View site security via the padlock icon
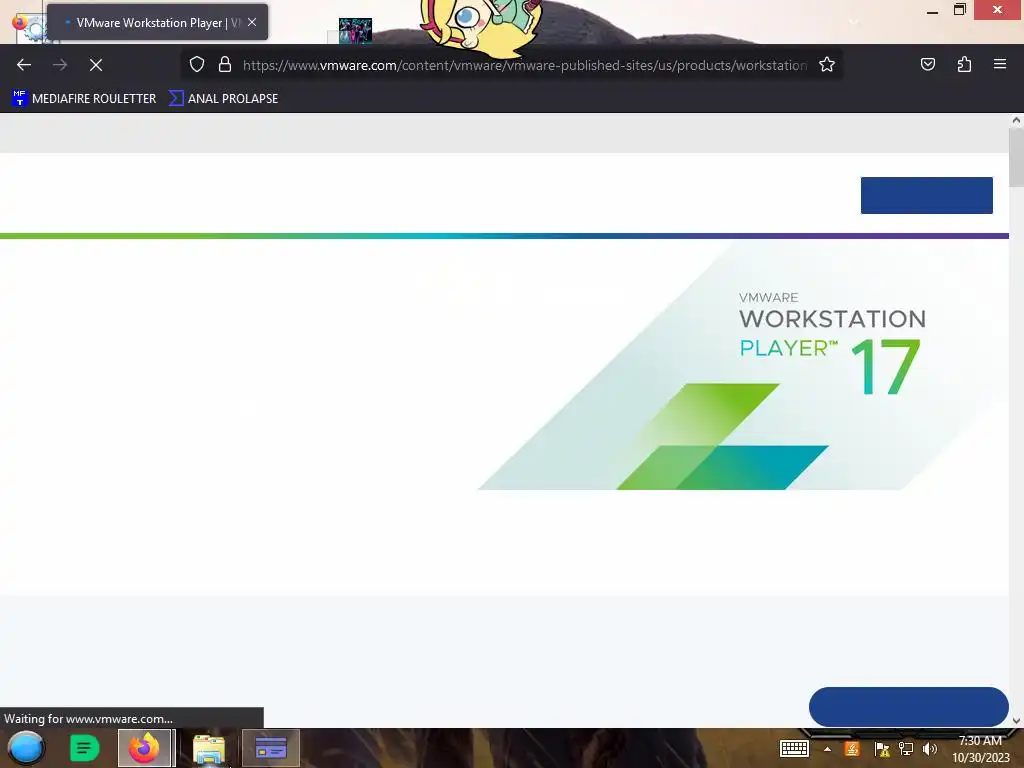Screen dimensions: 1024x768 pyautogui.click(x=225, y=65)
